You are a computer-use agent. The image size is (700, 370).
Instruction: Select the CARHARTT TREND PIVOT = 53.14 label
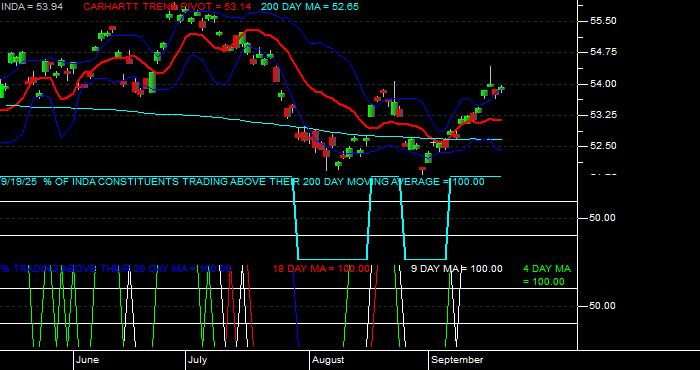pos(167,7)
